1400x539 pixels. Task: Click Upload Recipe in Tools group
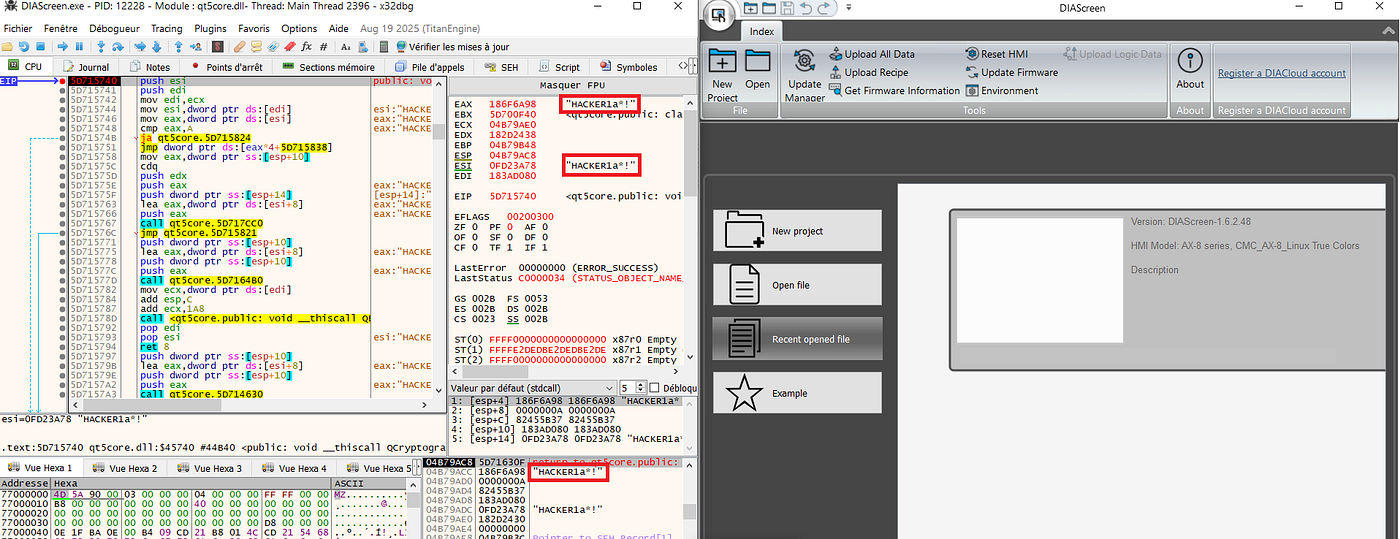coord(868,72)
